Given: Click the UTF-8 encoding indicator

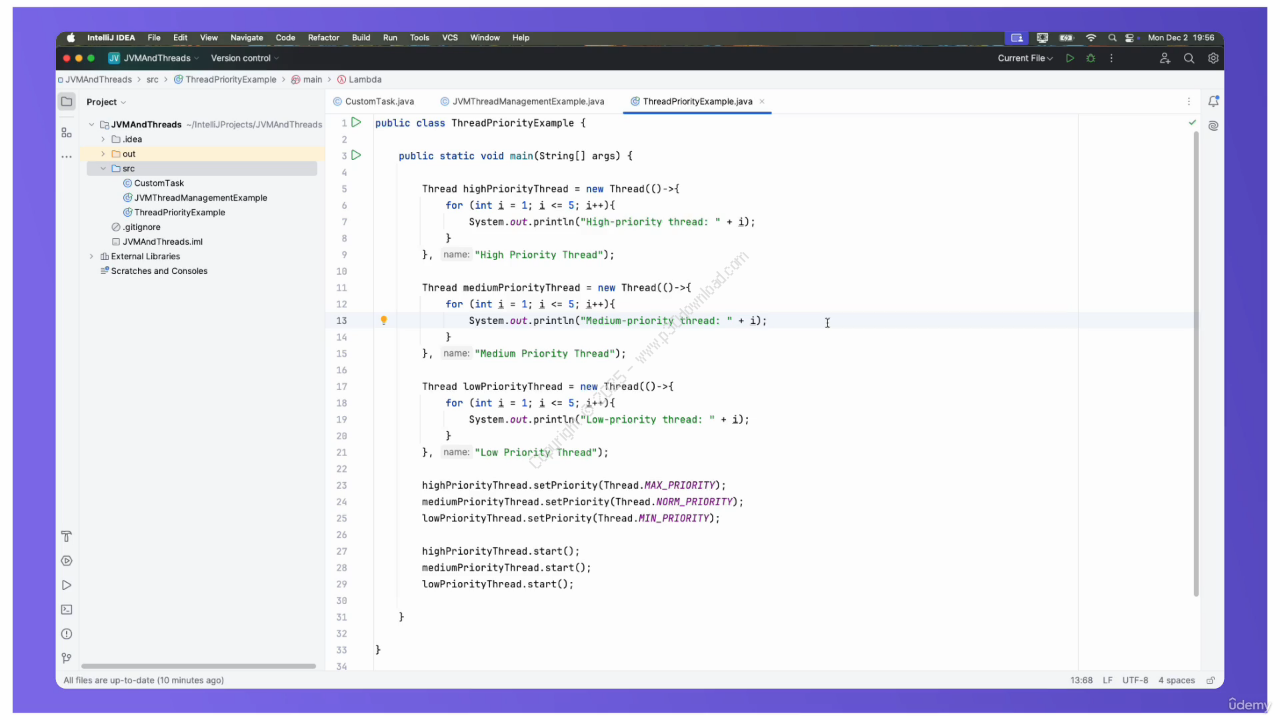Looking at the screenshot, I should (x=1136, y=680).
